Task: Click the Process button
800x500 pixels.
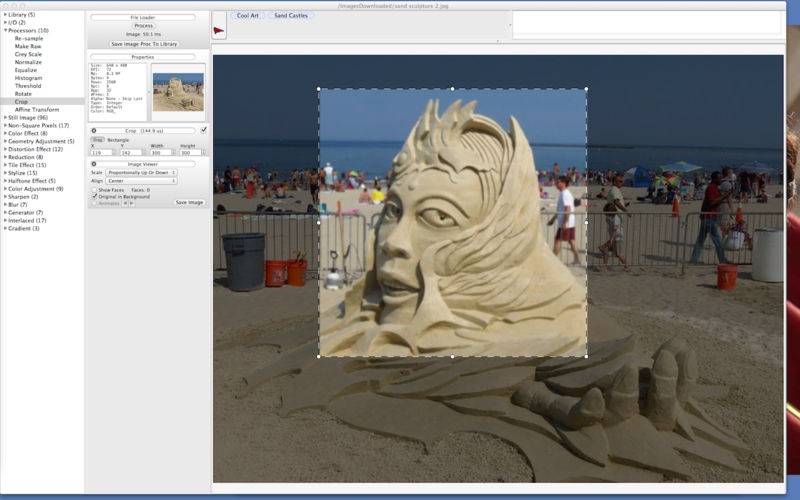Action: pos(143,26)
